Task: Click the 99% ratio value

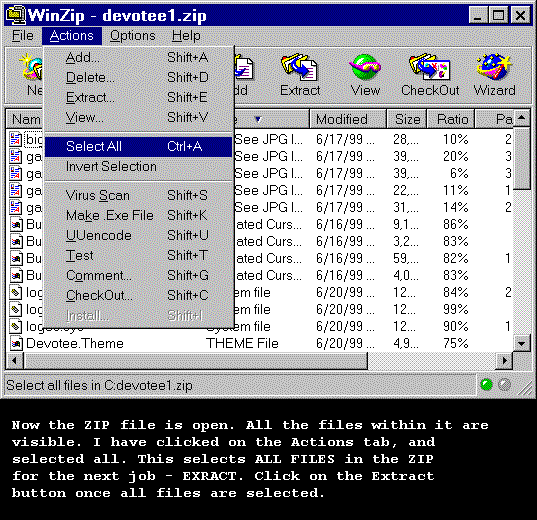Action: click(x=455, y=309)
